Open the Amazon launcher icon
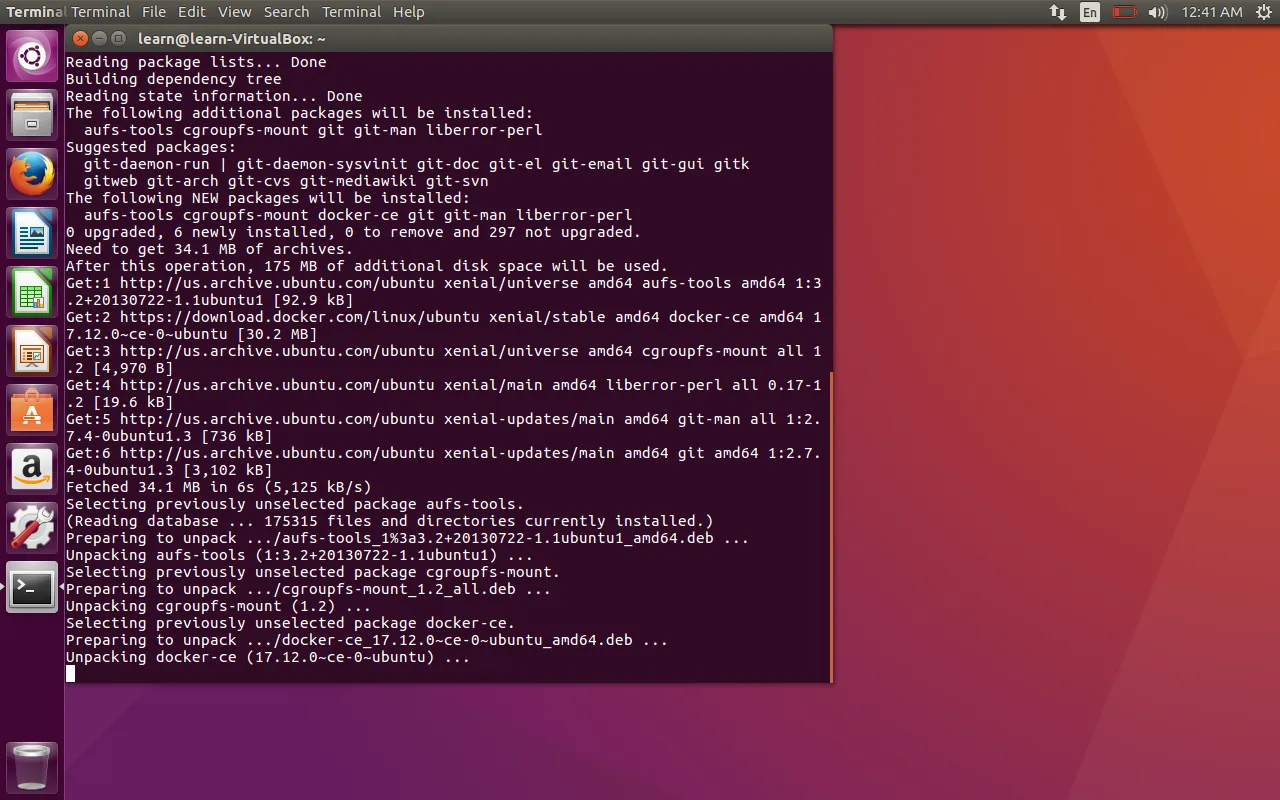This screenshot has width=1280, height=800. (32, 469)
